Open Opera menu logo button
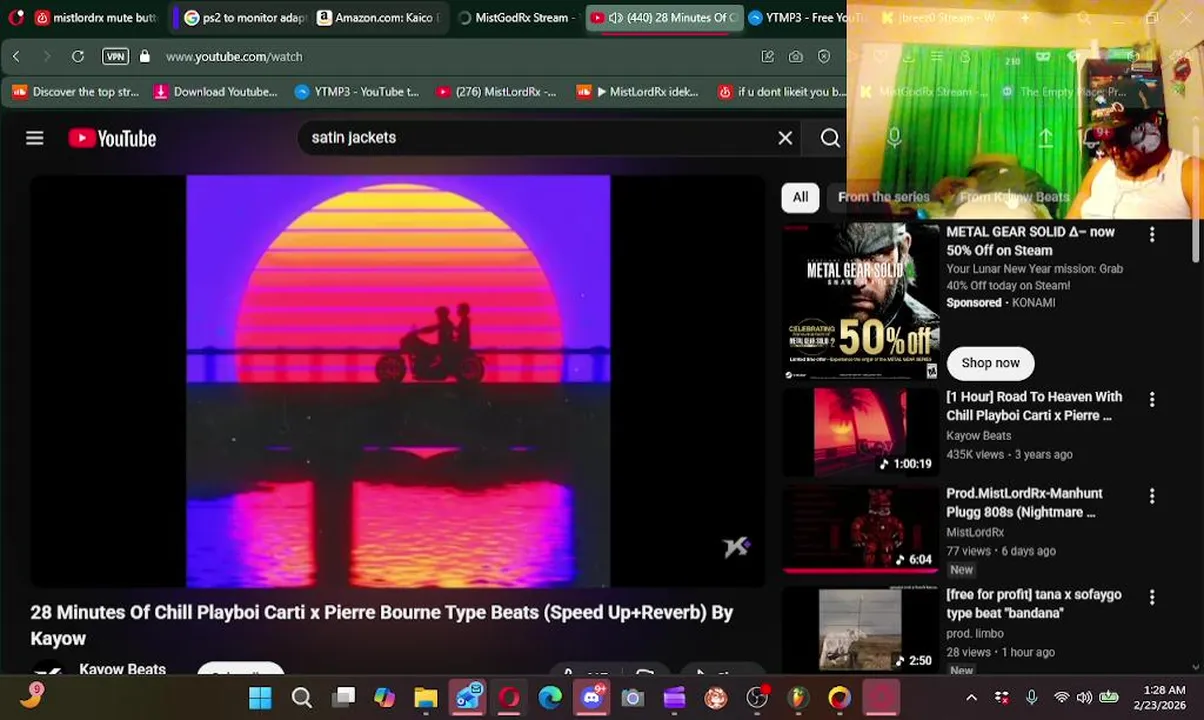 pos(15,18)
